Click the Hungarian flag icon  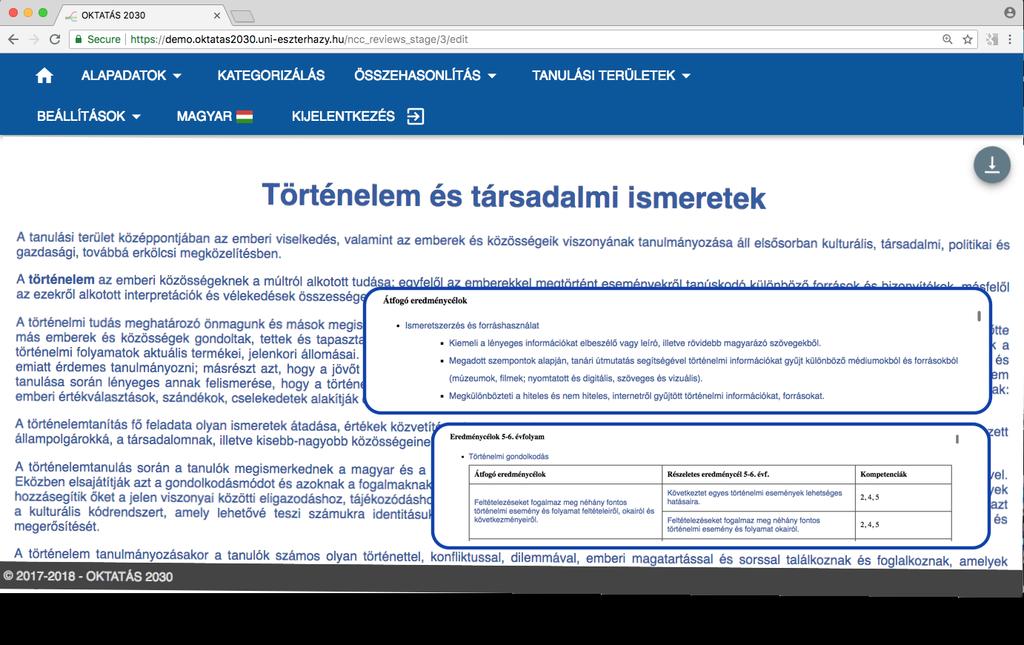[245, 117]
